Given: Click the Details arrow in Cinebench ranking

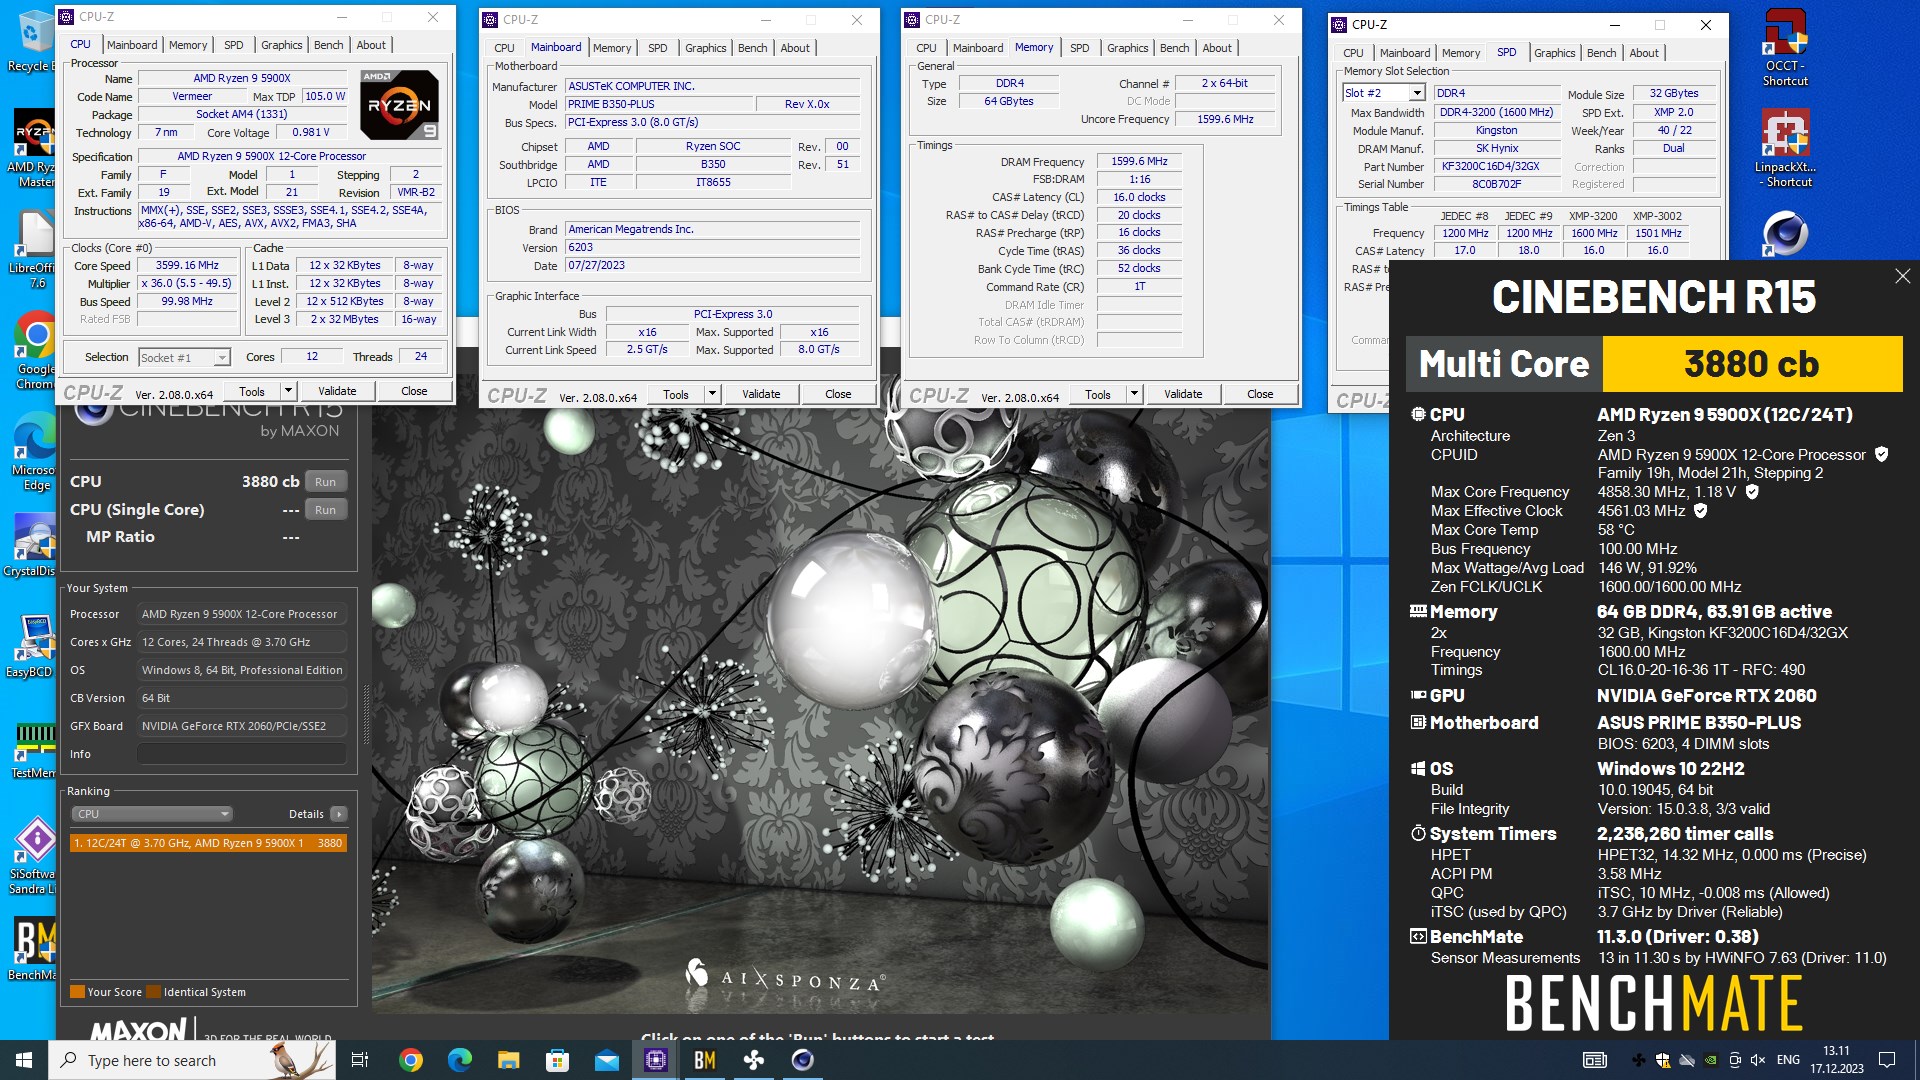Looking at the screenshot, I should point(339,814).
